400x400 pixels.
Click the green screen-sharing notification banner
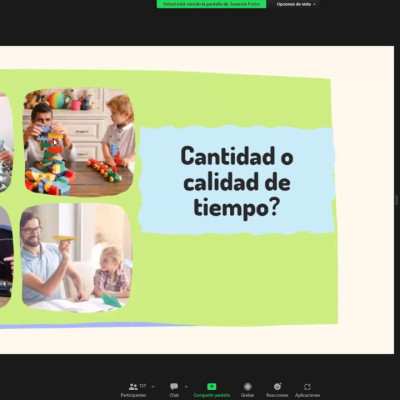(211, 4)
